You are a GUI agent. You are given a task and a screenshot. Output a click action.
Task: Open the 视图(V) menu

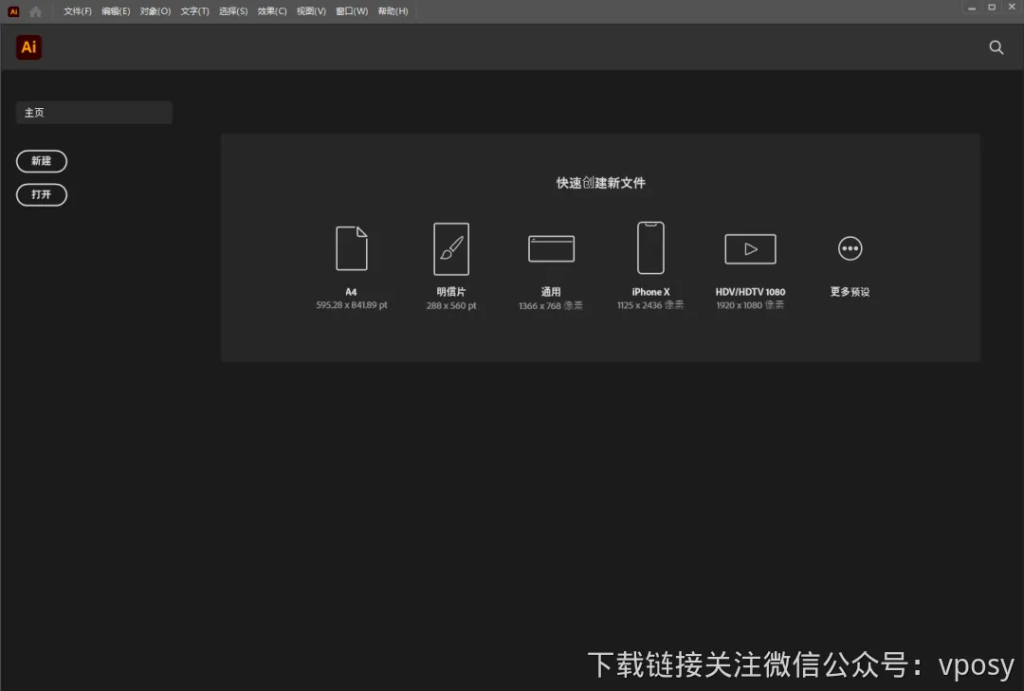pos(311,11)
